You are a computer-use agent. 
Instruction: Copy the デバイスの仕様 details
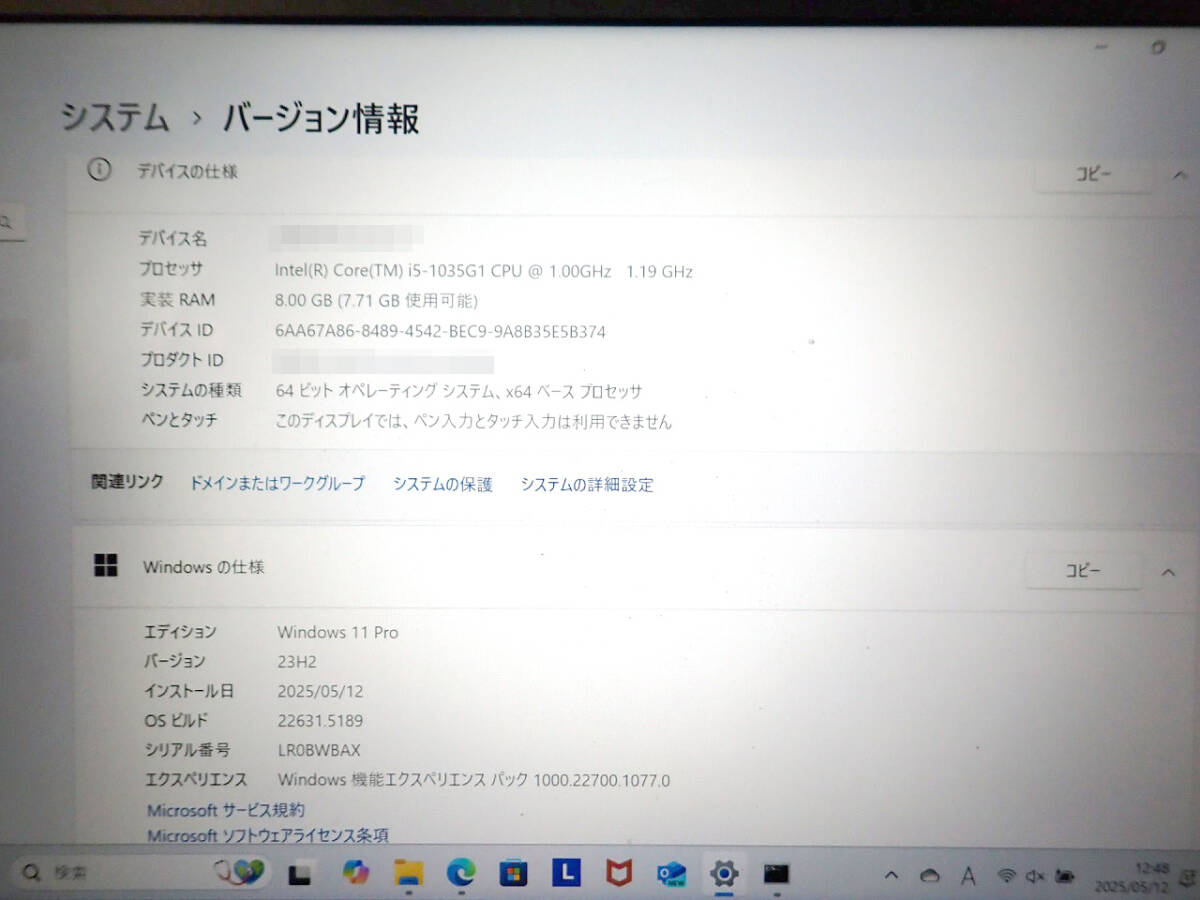click(1092, 174)
